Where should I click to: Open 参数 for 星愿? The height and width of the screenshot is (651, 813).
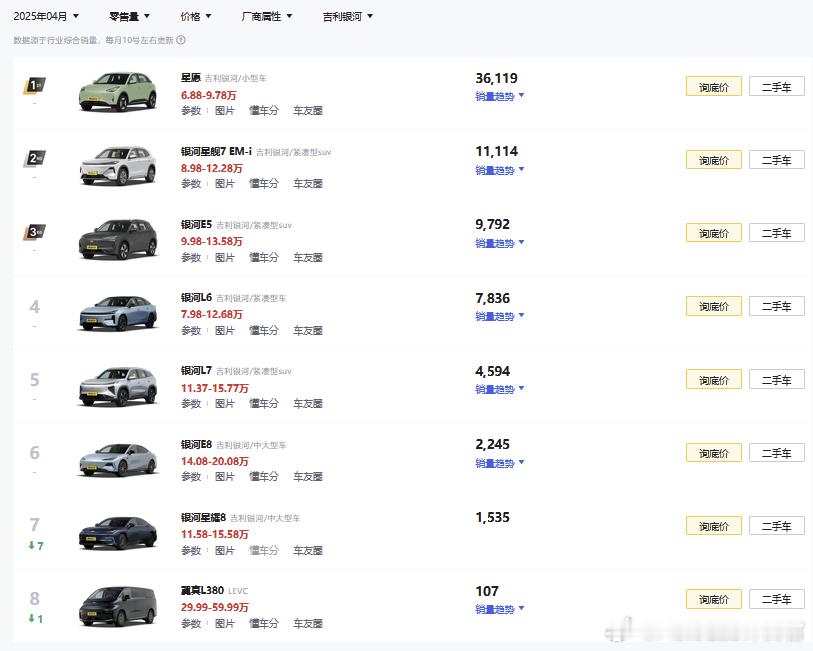pyautogui.click(x=191, y=110)
